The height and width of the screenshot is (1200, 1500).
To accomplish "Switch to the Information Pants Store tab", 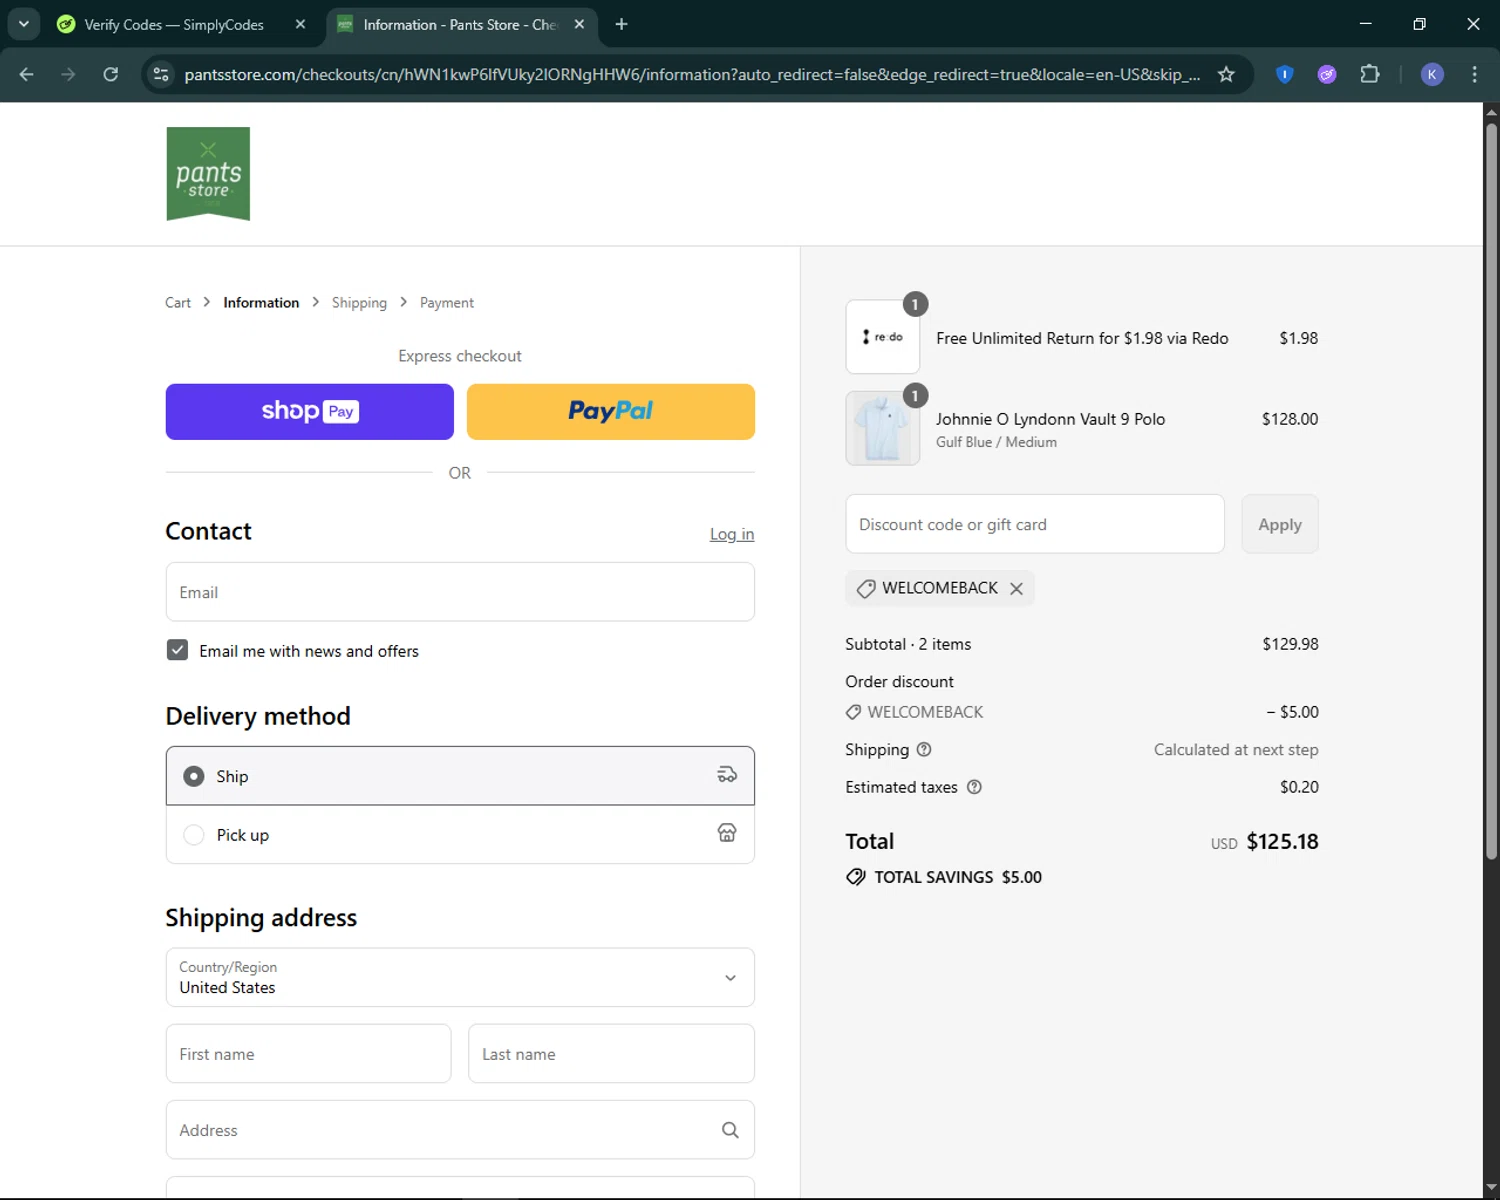I will tap(460, 24).
